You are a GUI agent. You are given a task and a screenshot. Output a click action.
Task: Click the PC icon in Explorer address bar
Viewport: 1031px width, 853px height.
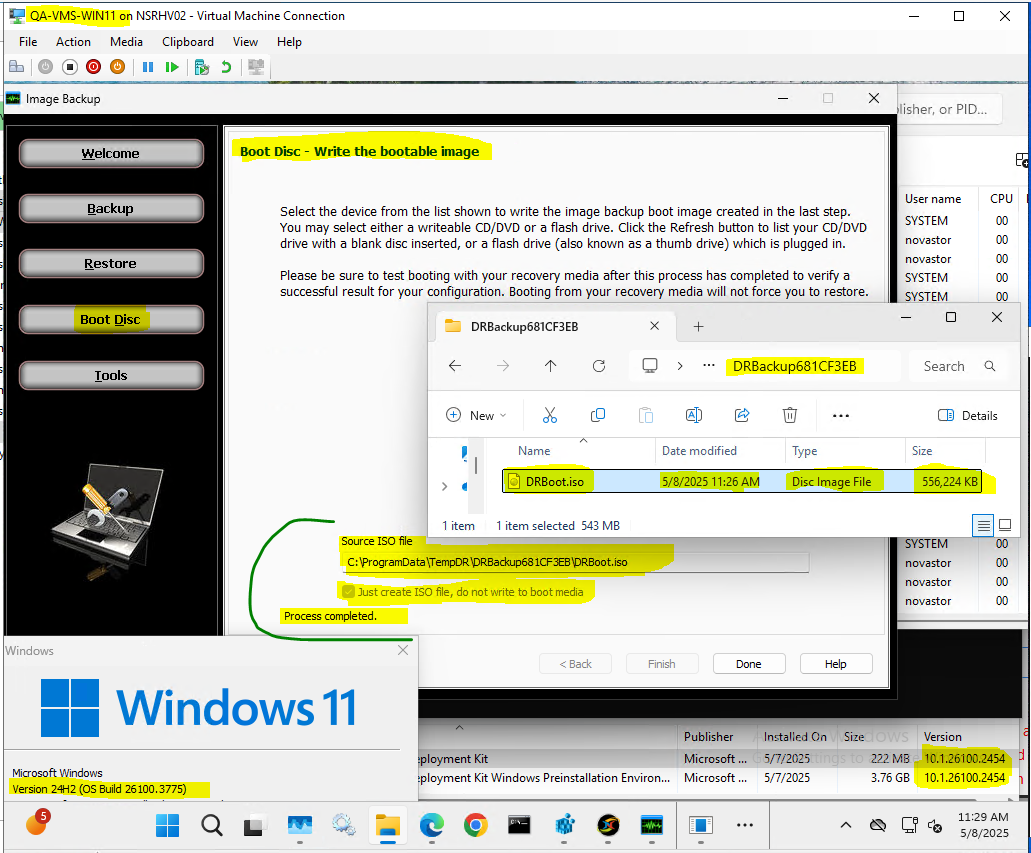coord(650,366)
